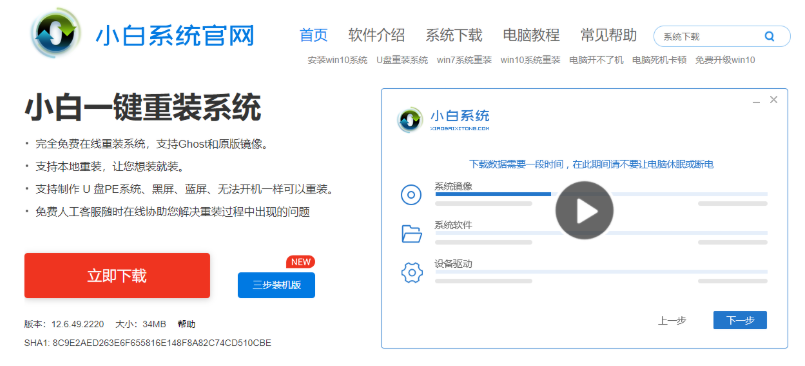This screenshot has width=805, height=366.
Task: Click the 帮助 link near version info
Action: 186,324
